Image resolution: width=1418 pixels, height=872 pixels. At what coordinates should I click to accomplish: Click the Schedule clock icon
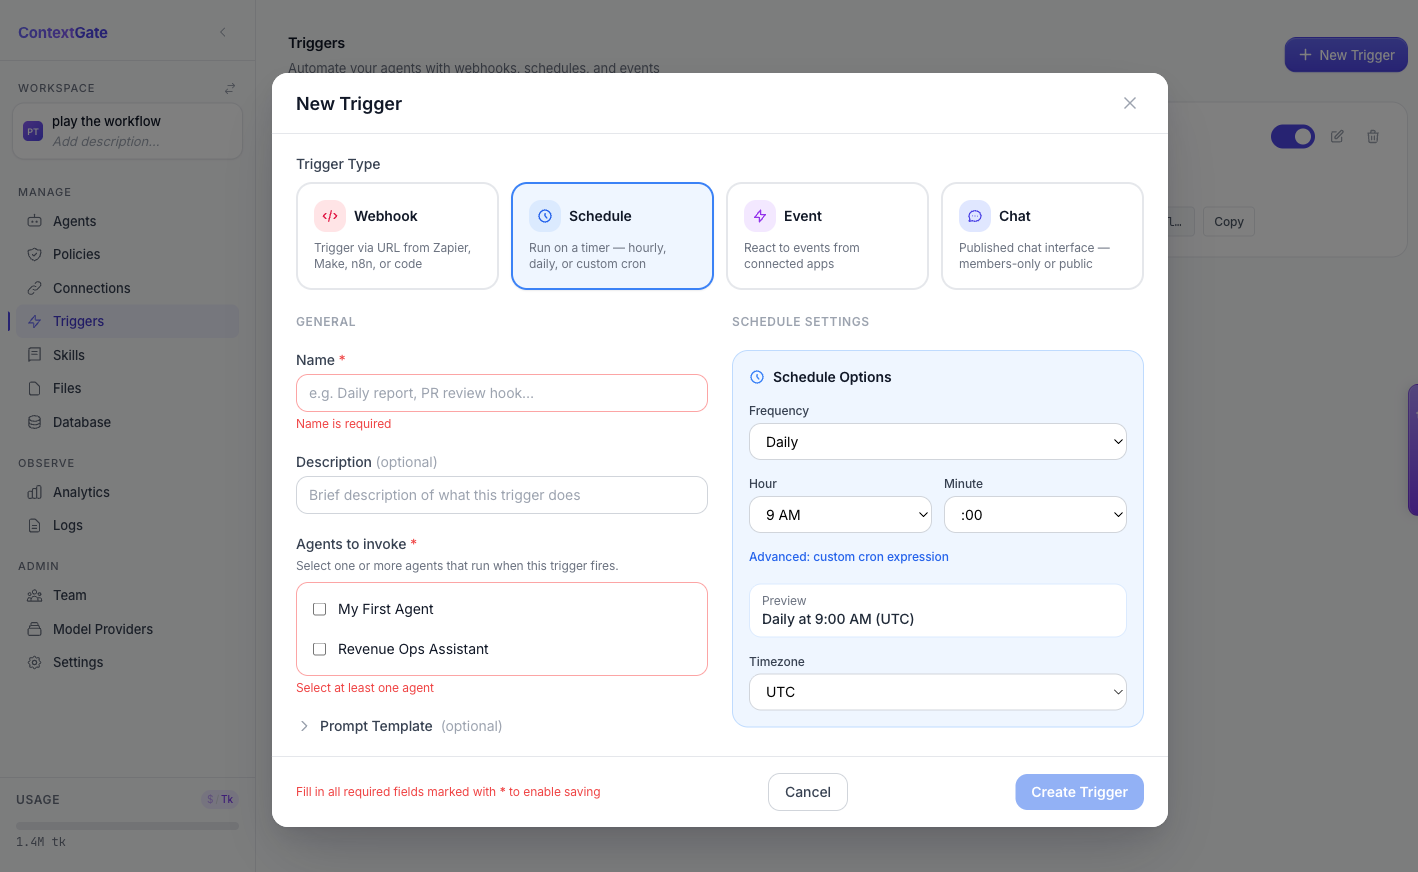pyautogui.click(x=545, y=216)
